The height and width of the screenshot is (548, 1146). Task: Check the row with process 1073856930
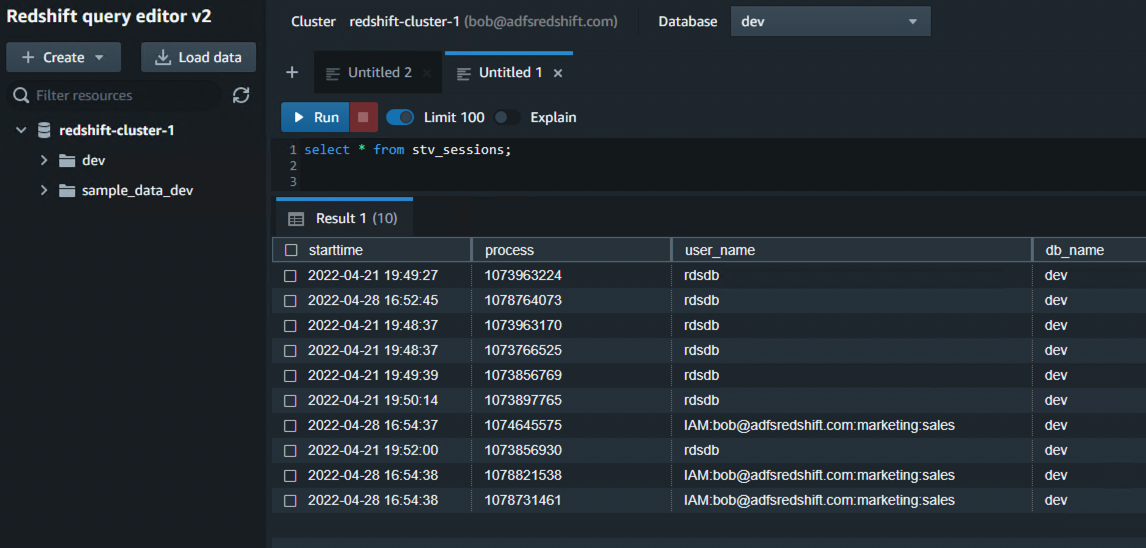(x=290, y=451)
